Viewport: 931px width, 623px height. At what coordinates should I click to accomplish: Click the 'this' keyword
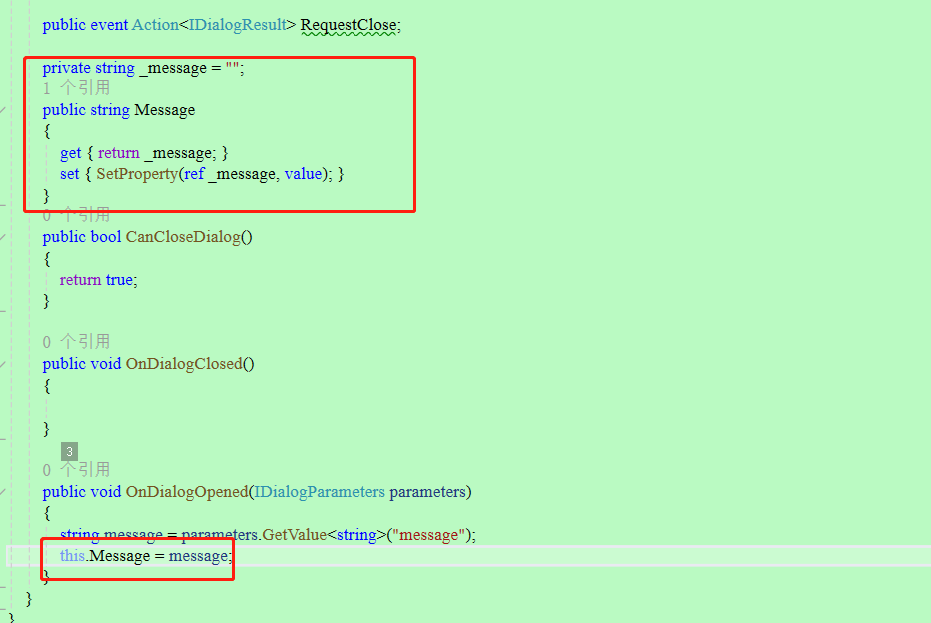(72, 556)
